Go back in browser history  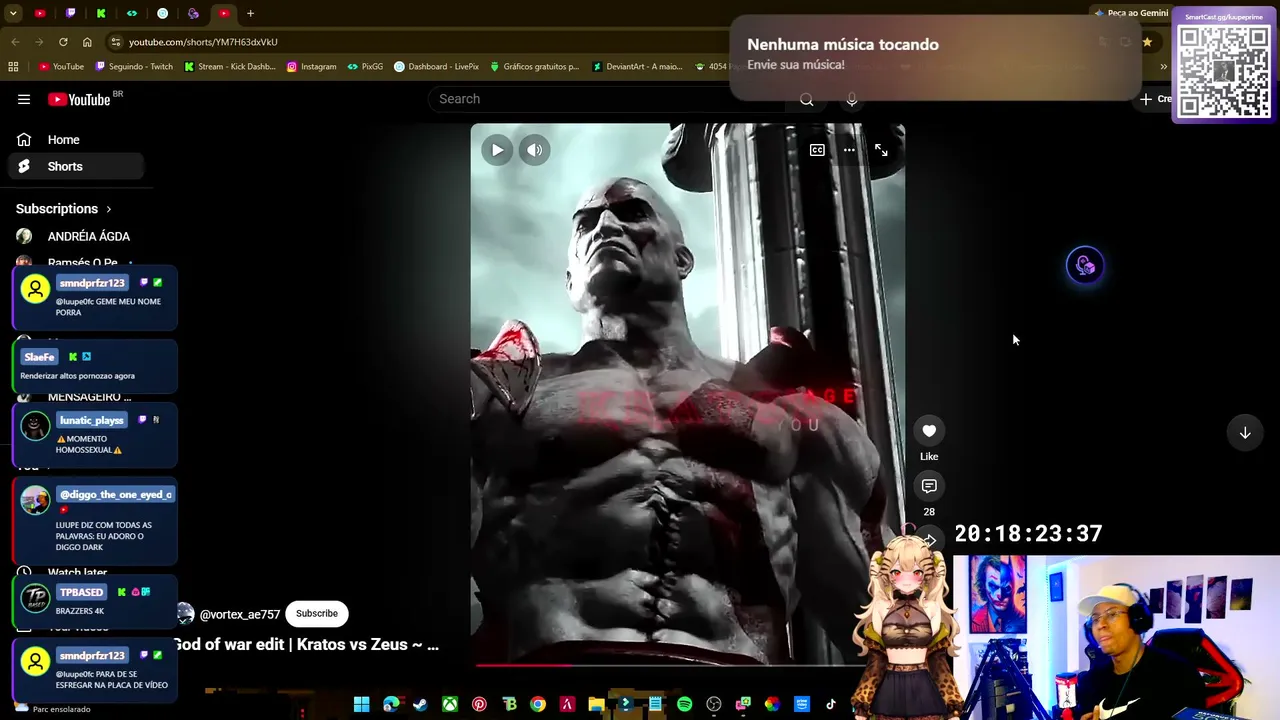coord(15,42)
